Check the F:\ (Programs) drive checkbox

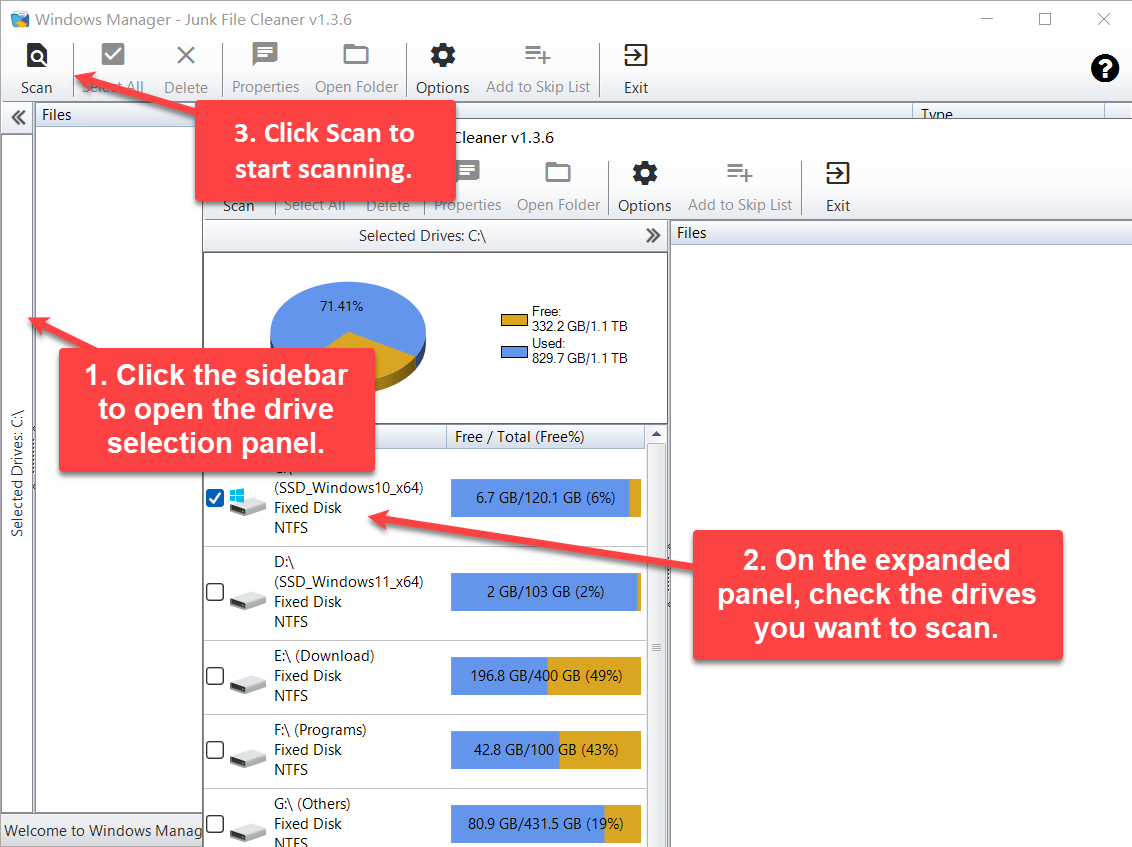pos(214,750)
